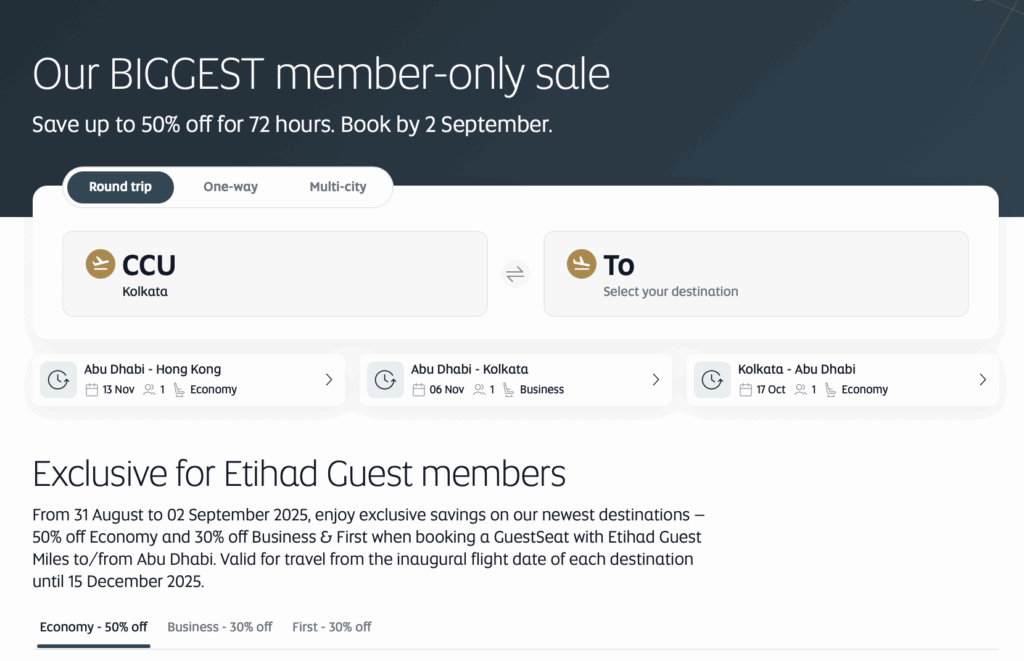1024x661 pixels.
Task: Select the Round trip option
Action: coord(119,187)
